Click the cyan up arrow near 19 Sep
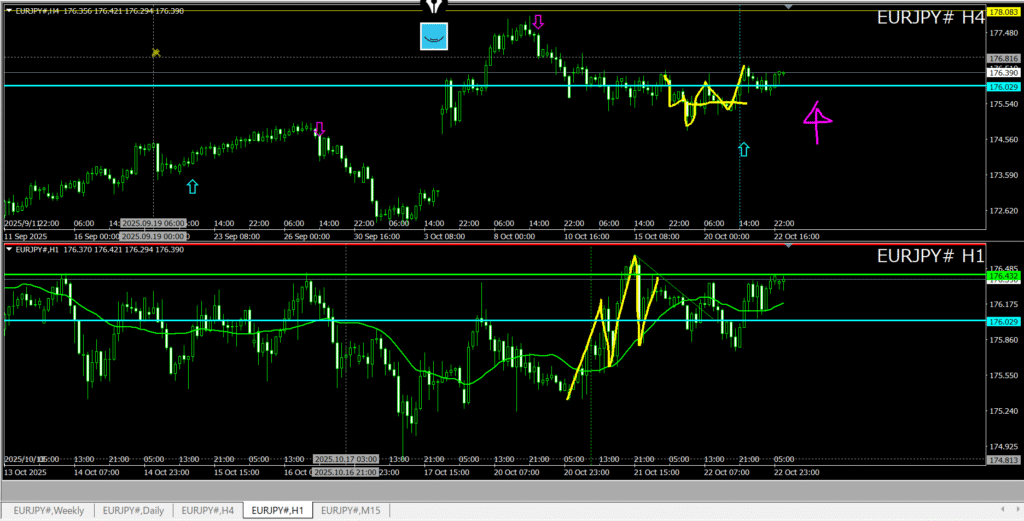 [x=192, y=186]
